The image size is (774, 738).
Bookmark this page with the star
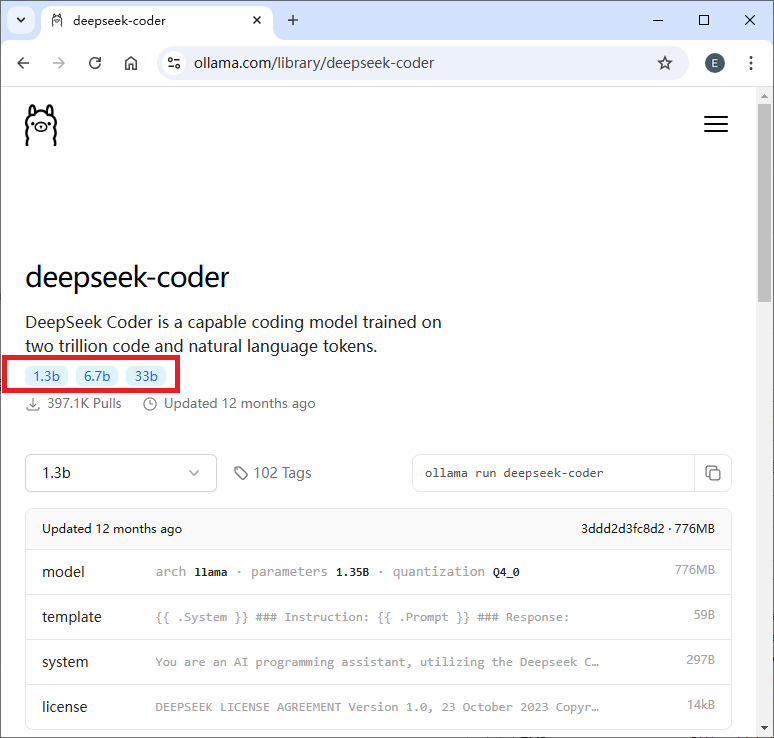[665, 63]
